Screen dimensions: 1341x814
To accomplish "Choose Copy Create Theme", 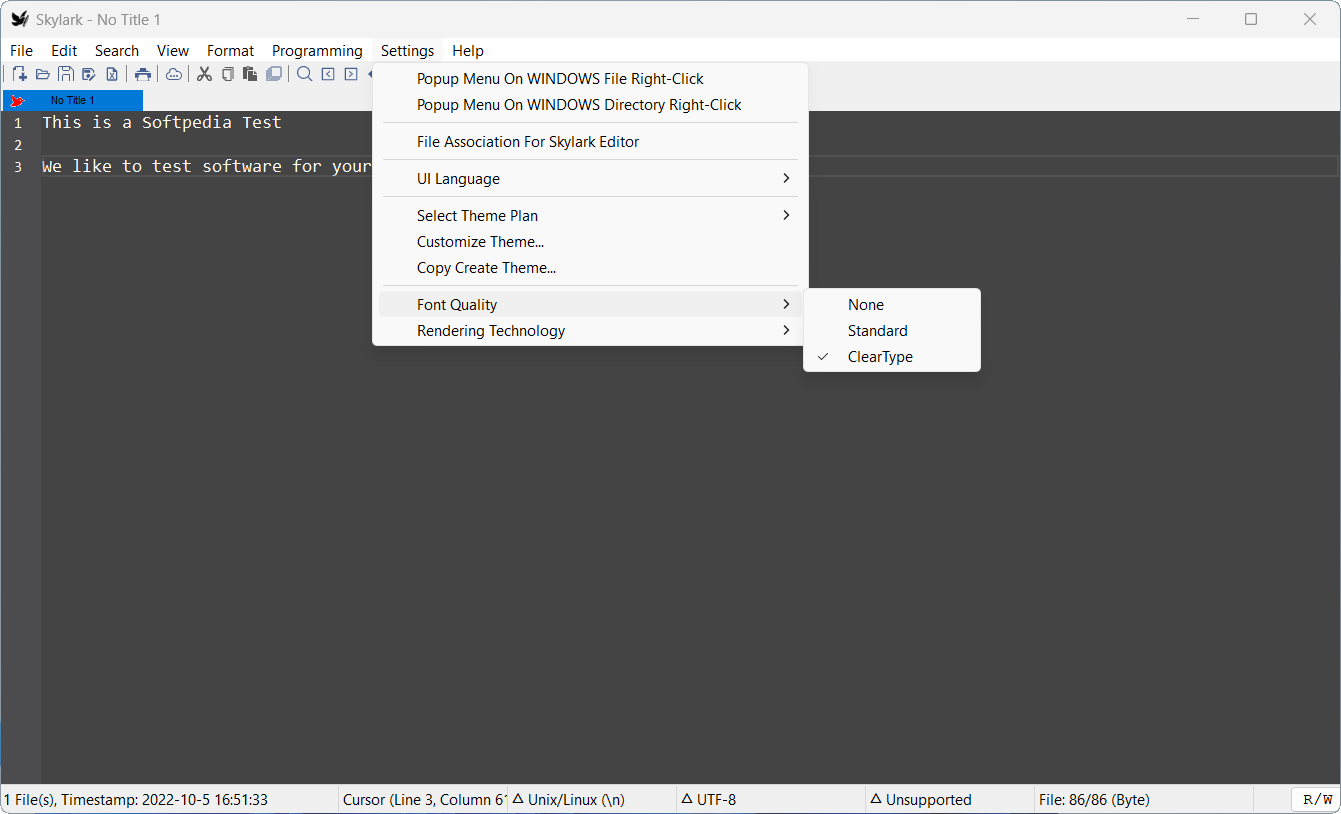I will 590,268.
